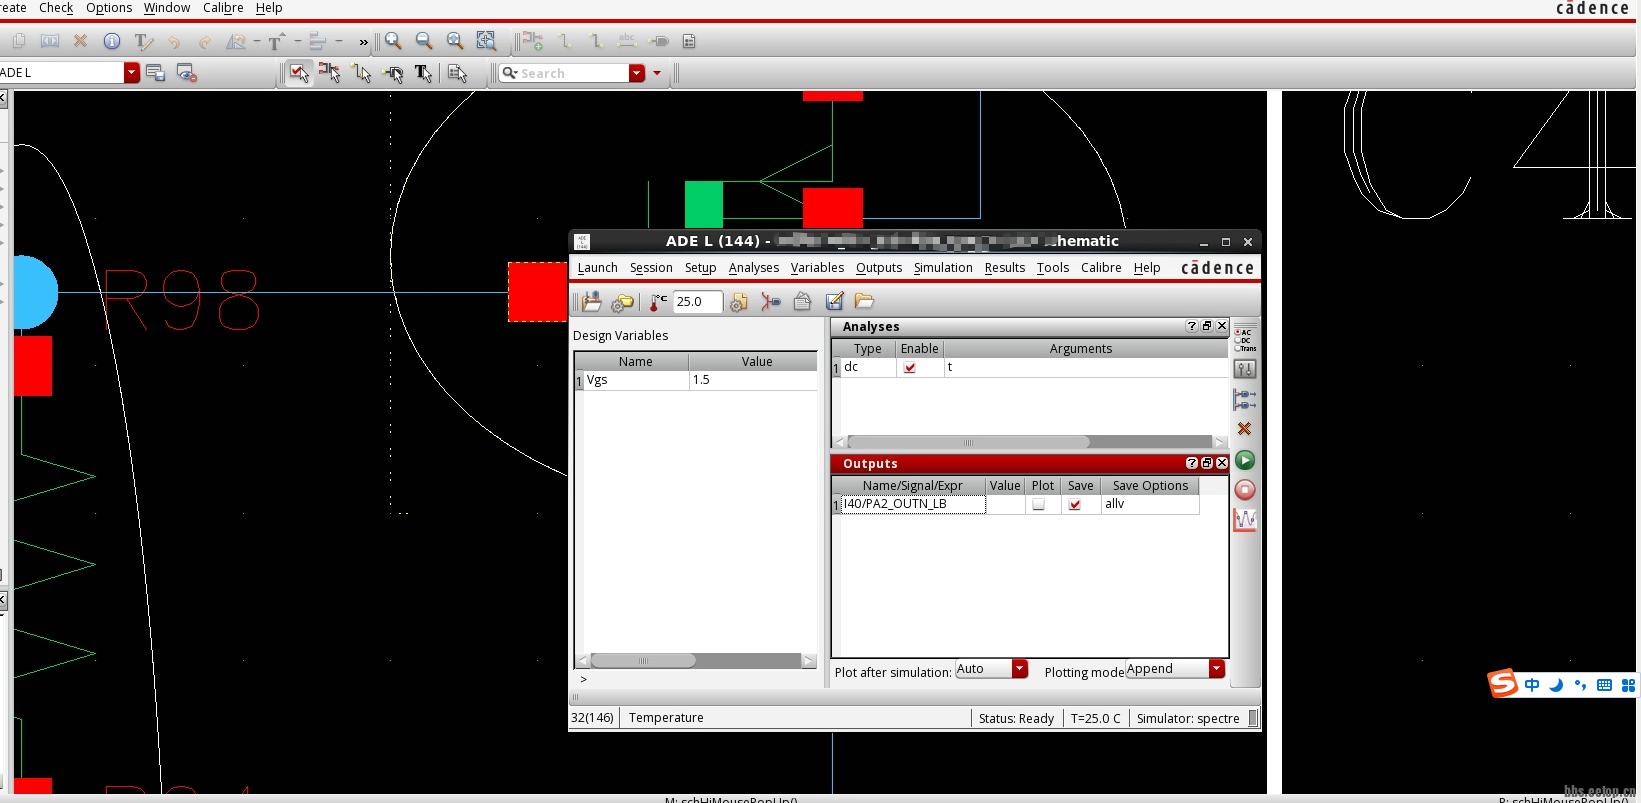The height and width of the screenshot is (803, 1641).
Task: Click the Edit Variables sliders icon
Action: point(1244,369)
